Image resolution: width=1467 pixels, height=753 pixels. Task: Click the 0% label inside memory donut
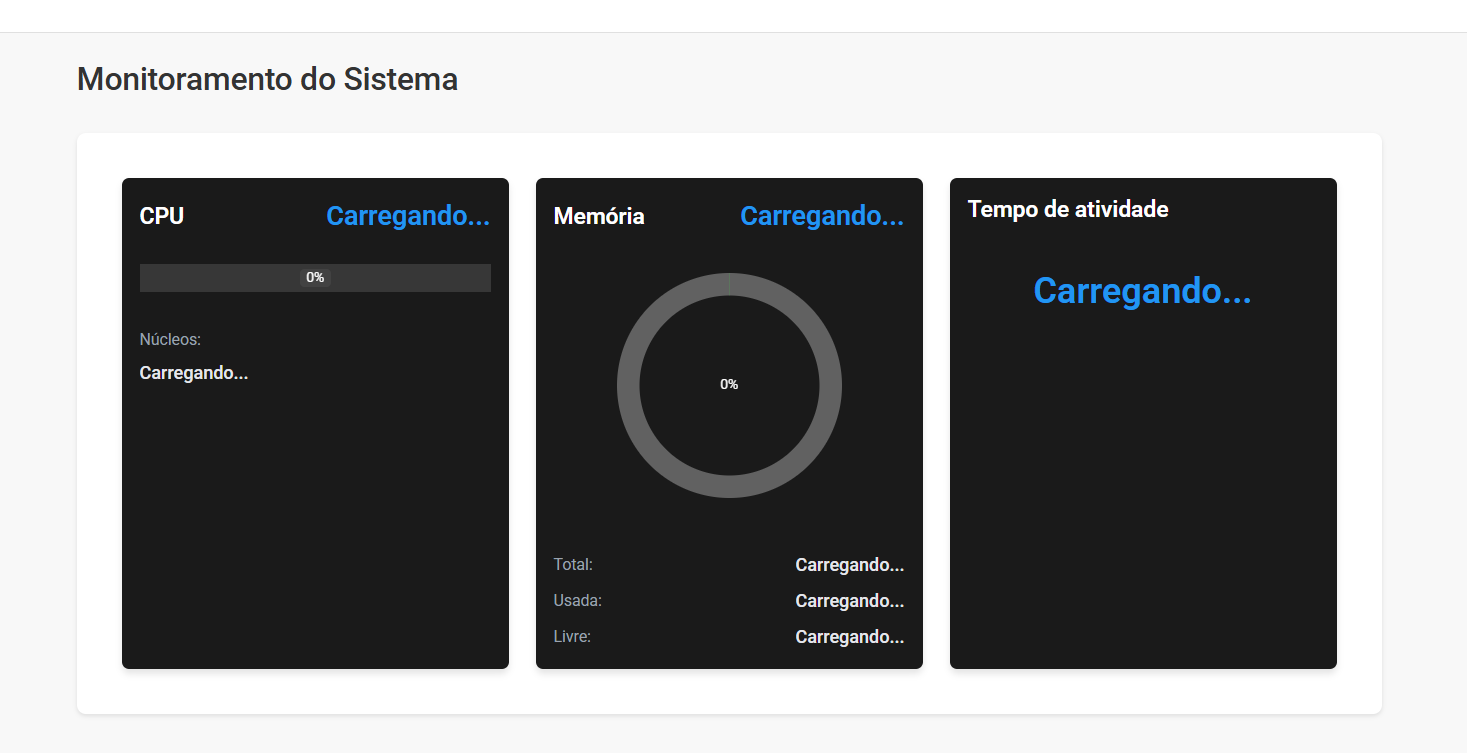click(x=729, y=385)
